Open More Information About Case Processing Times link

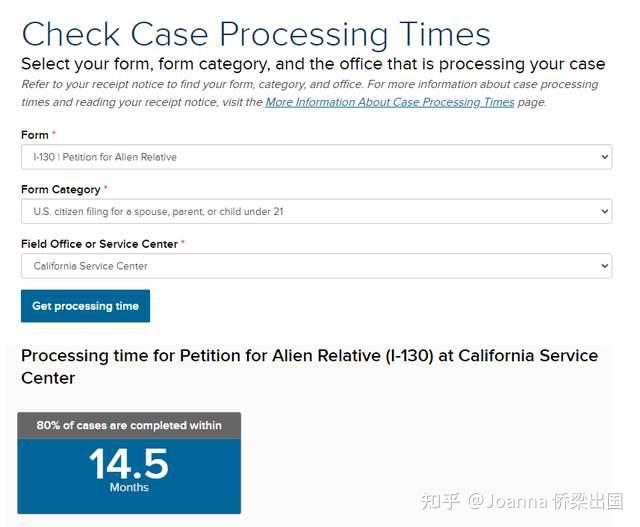point(390,102)
